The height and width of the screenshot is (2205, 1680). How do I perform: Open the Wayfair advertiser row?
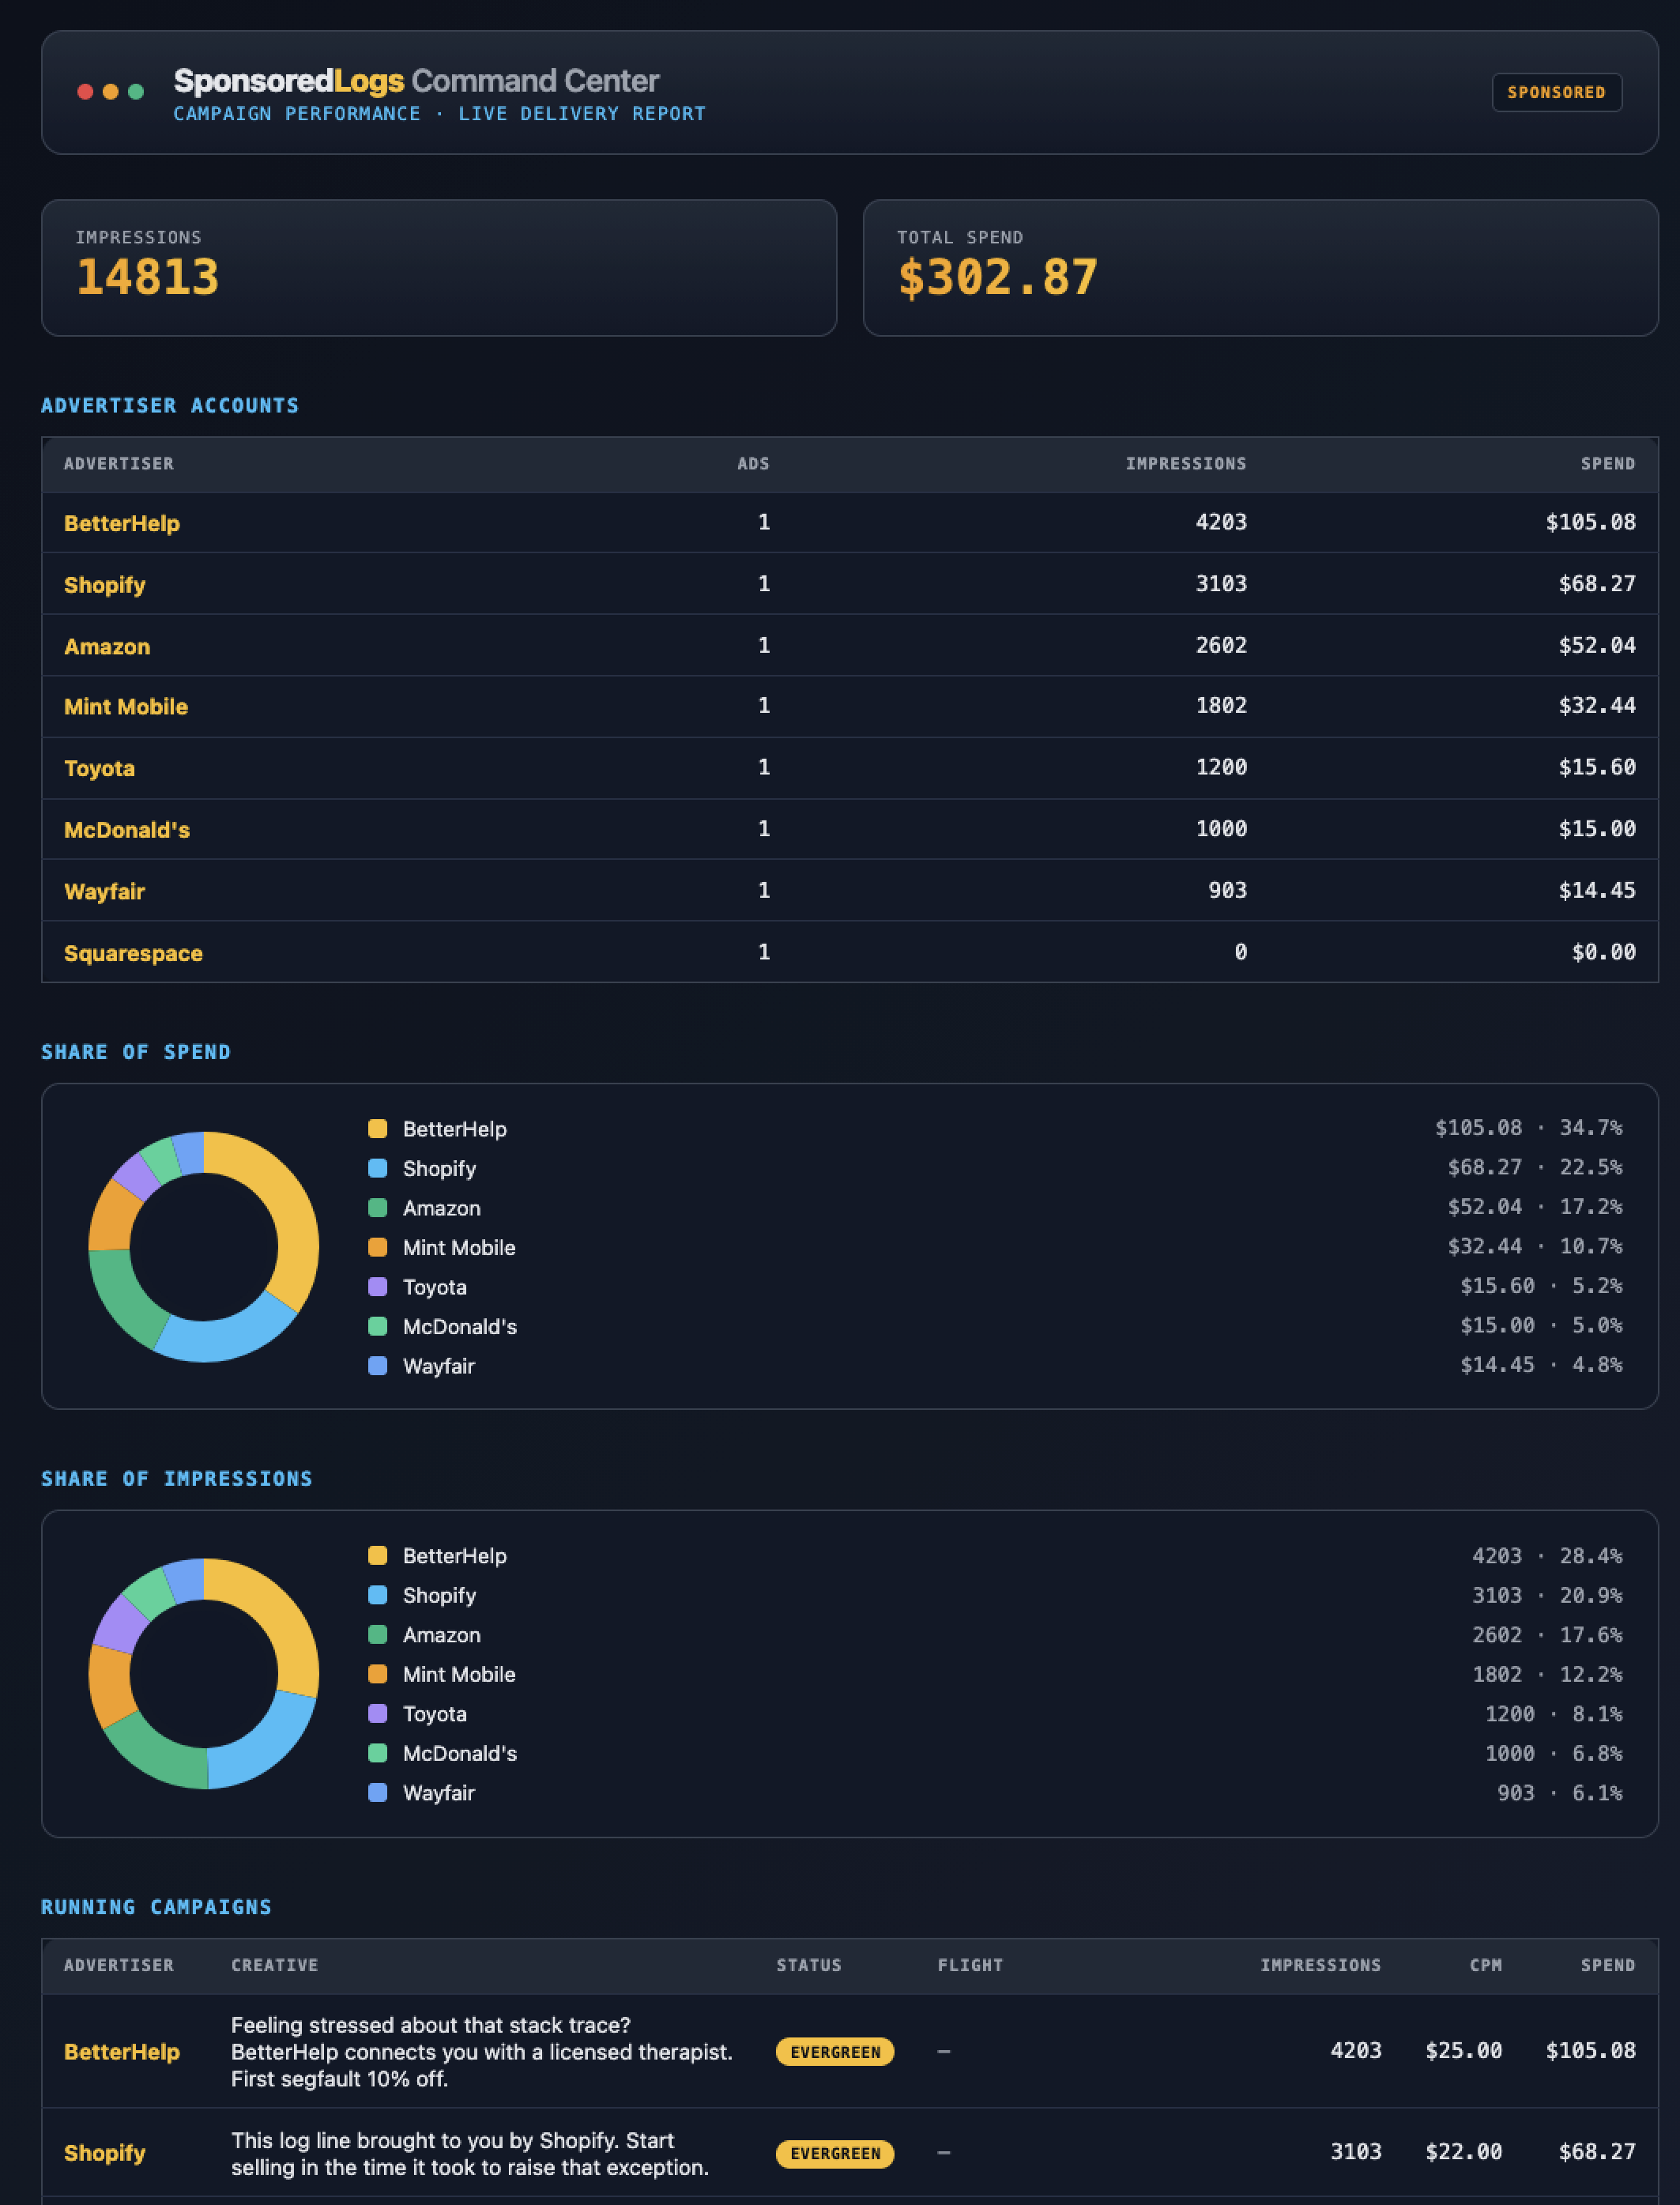849,891
